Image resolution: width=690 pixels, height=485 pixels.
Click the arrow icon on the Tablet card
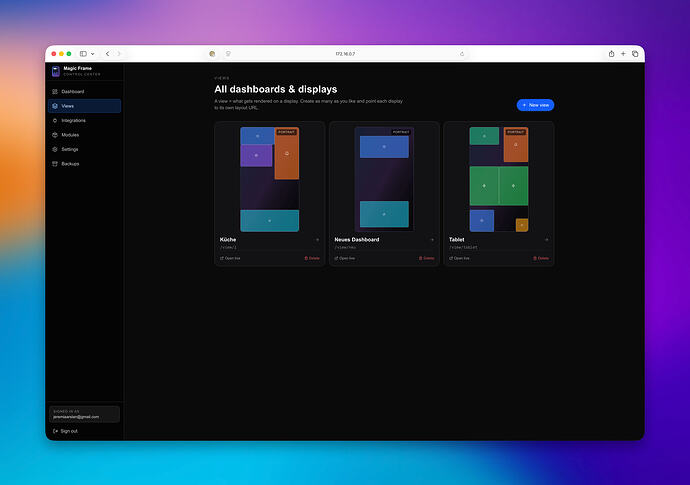[546, 240]
